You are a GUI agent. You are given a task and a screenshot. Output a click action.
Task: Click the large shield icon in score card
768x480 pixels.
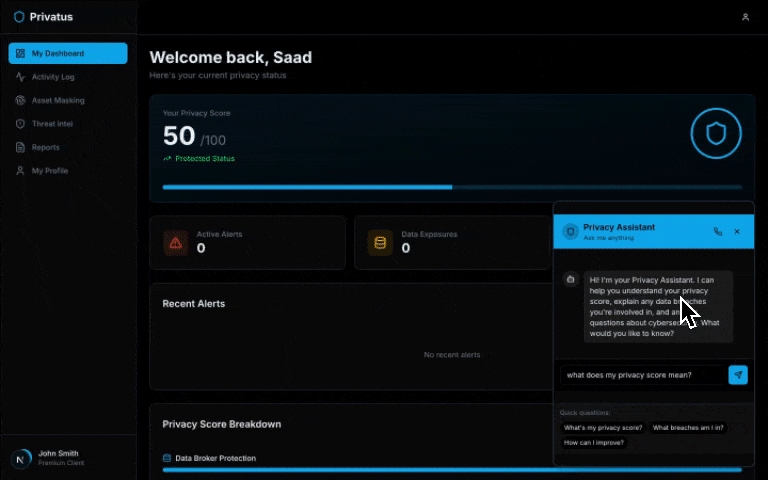pyautogui.click(x=716, y=134)
